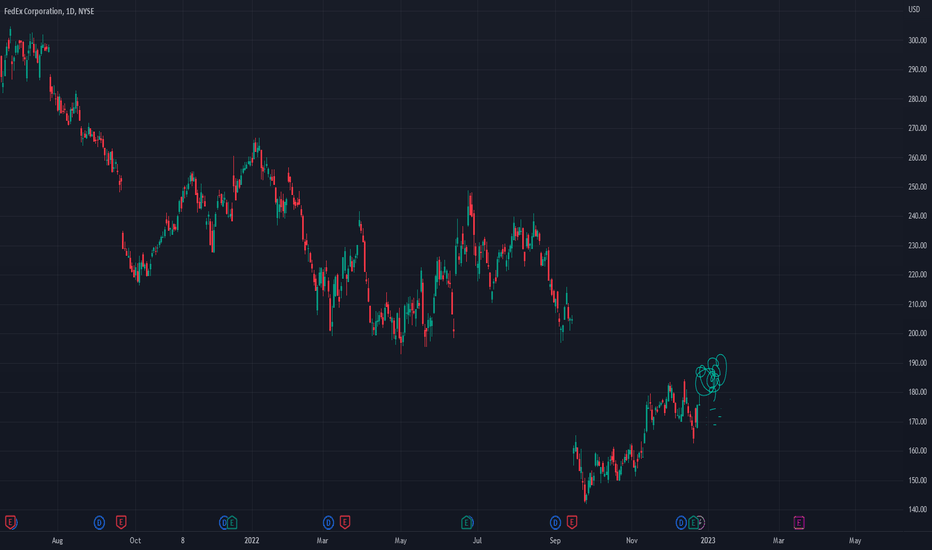Click the blue dividend marker above Mar 2022

328,523
